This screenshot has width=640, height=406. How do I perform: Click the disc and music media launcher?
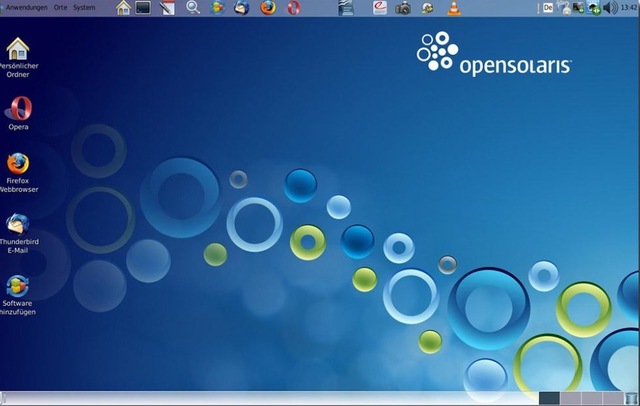(x=427, y=8)
